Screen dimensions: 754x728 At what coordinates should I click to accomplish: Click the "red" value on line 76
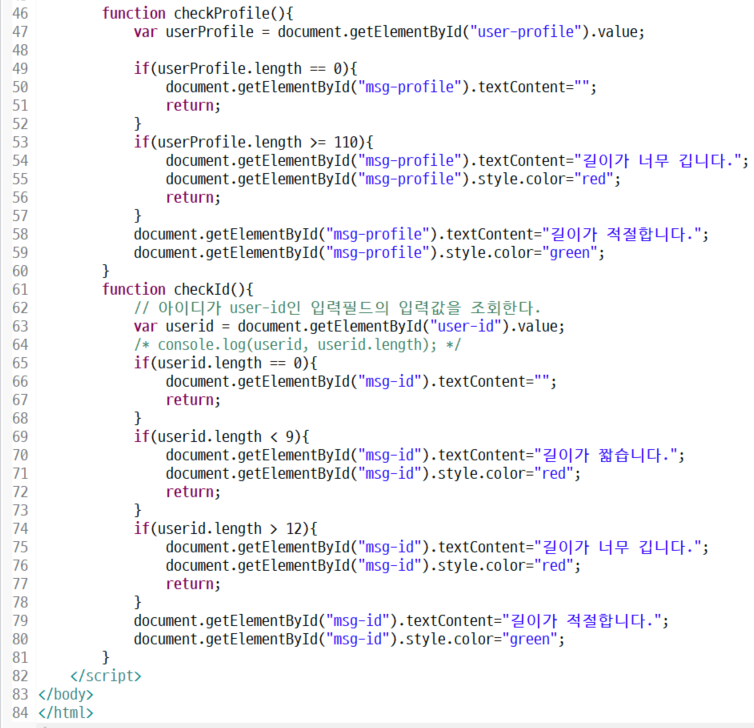click(553, 565)
